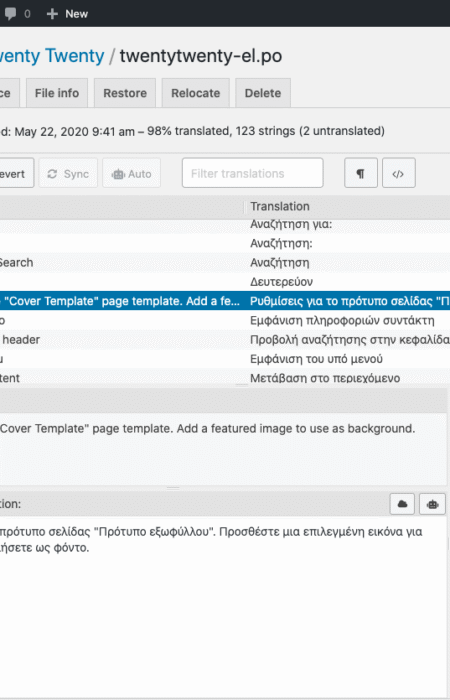This screenshot has width=450, height=700.
Task: Click the Sync button
Action: [x=68, y=173]
